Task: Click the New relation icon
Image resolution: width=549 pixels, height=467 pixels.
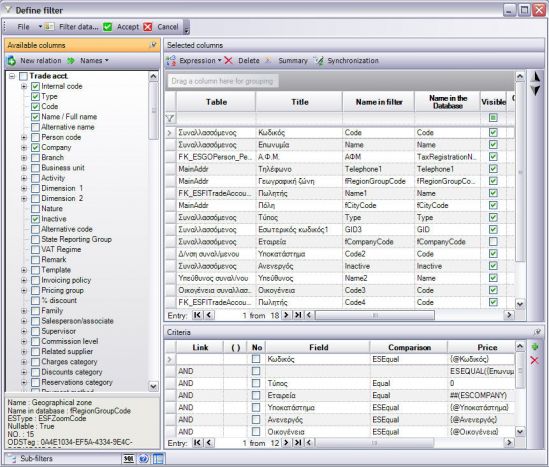Action: [12, 61]
